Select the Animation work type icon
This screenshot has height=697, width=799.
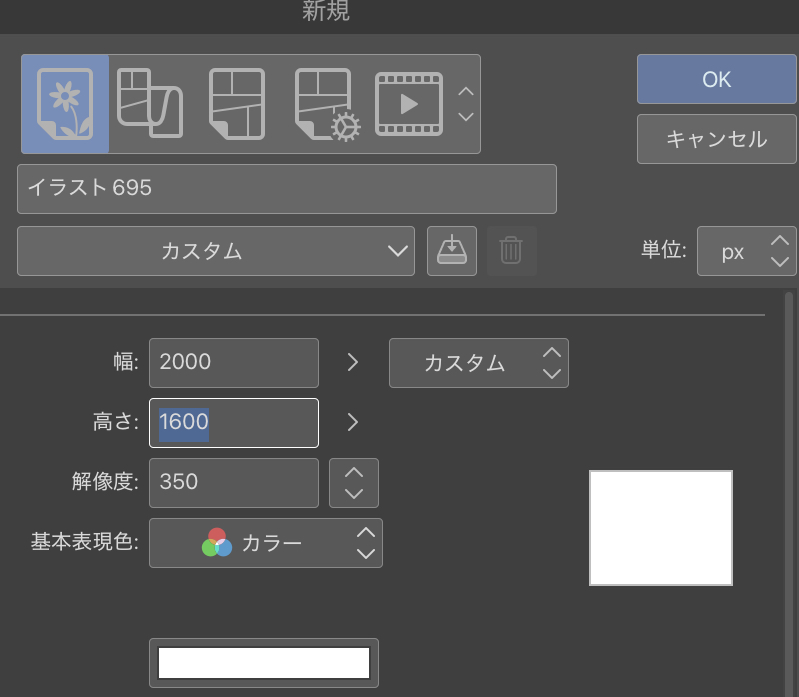408,104
